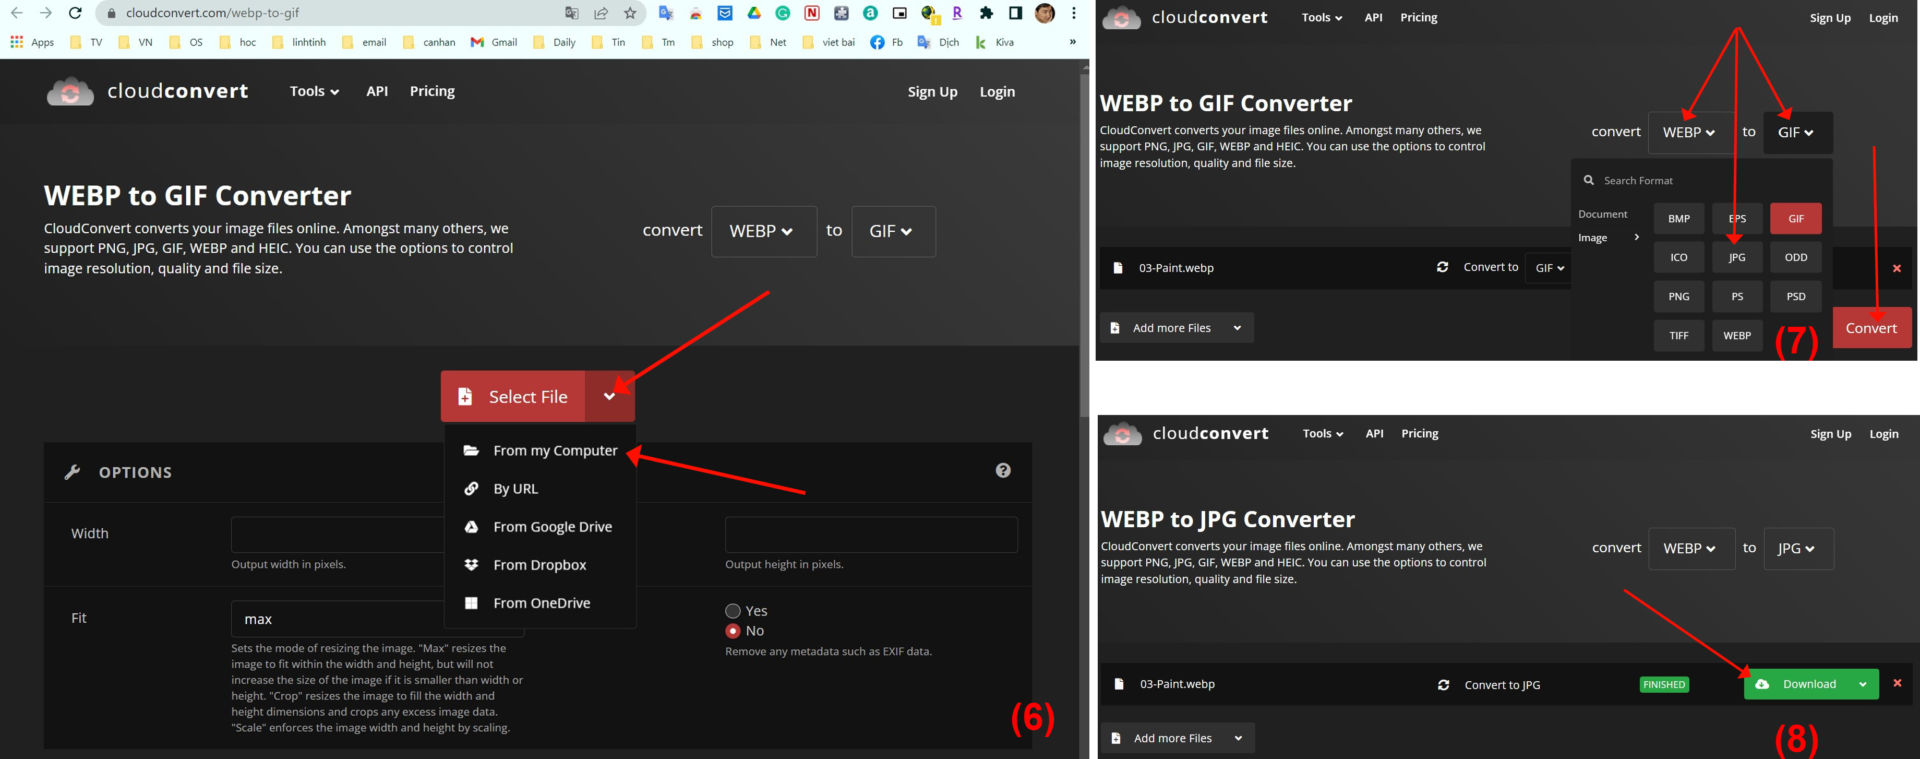Go back using Chrome's back arrow

(x=17, y=13)
